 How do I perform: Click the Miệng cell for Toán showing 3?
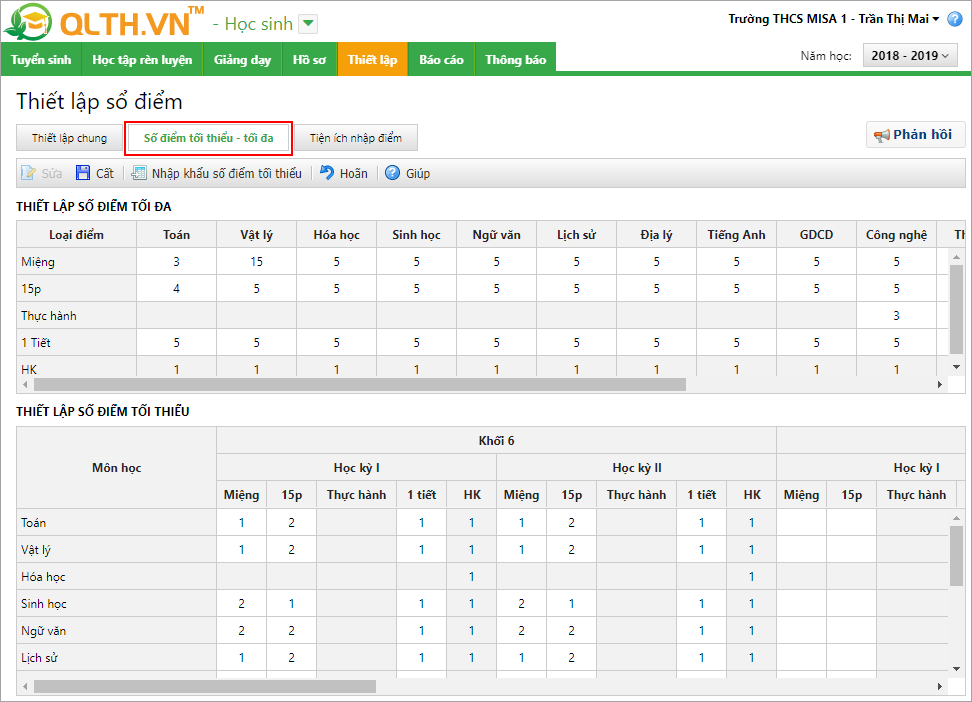pos(177,262)
